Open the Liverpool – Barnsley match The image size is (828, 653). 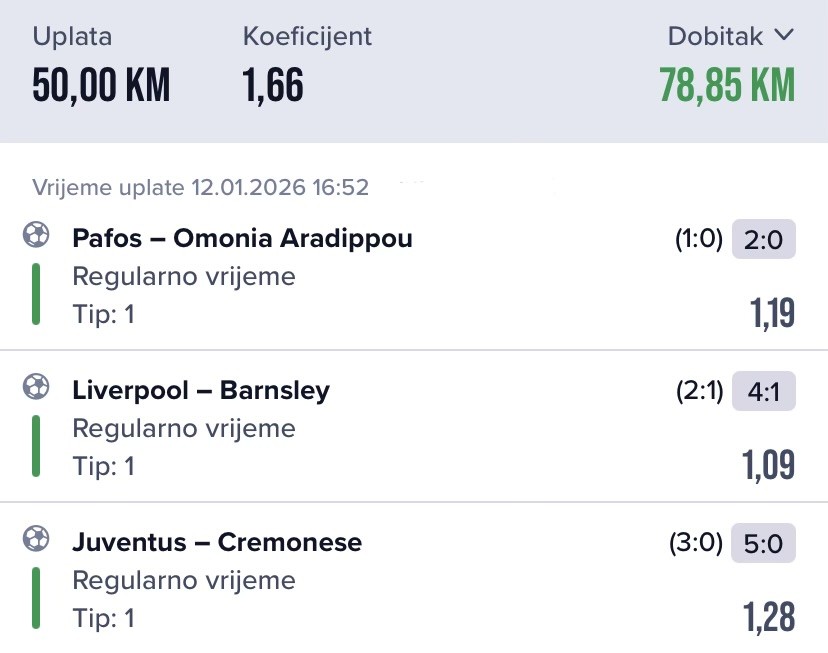click(x=200, y=390)
